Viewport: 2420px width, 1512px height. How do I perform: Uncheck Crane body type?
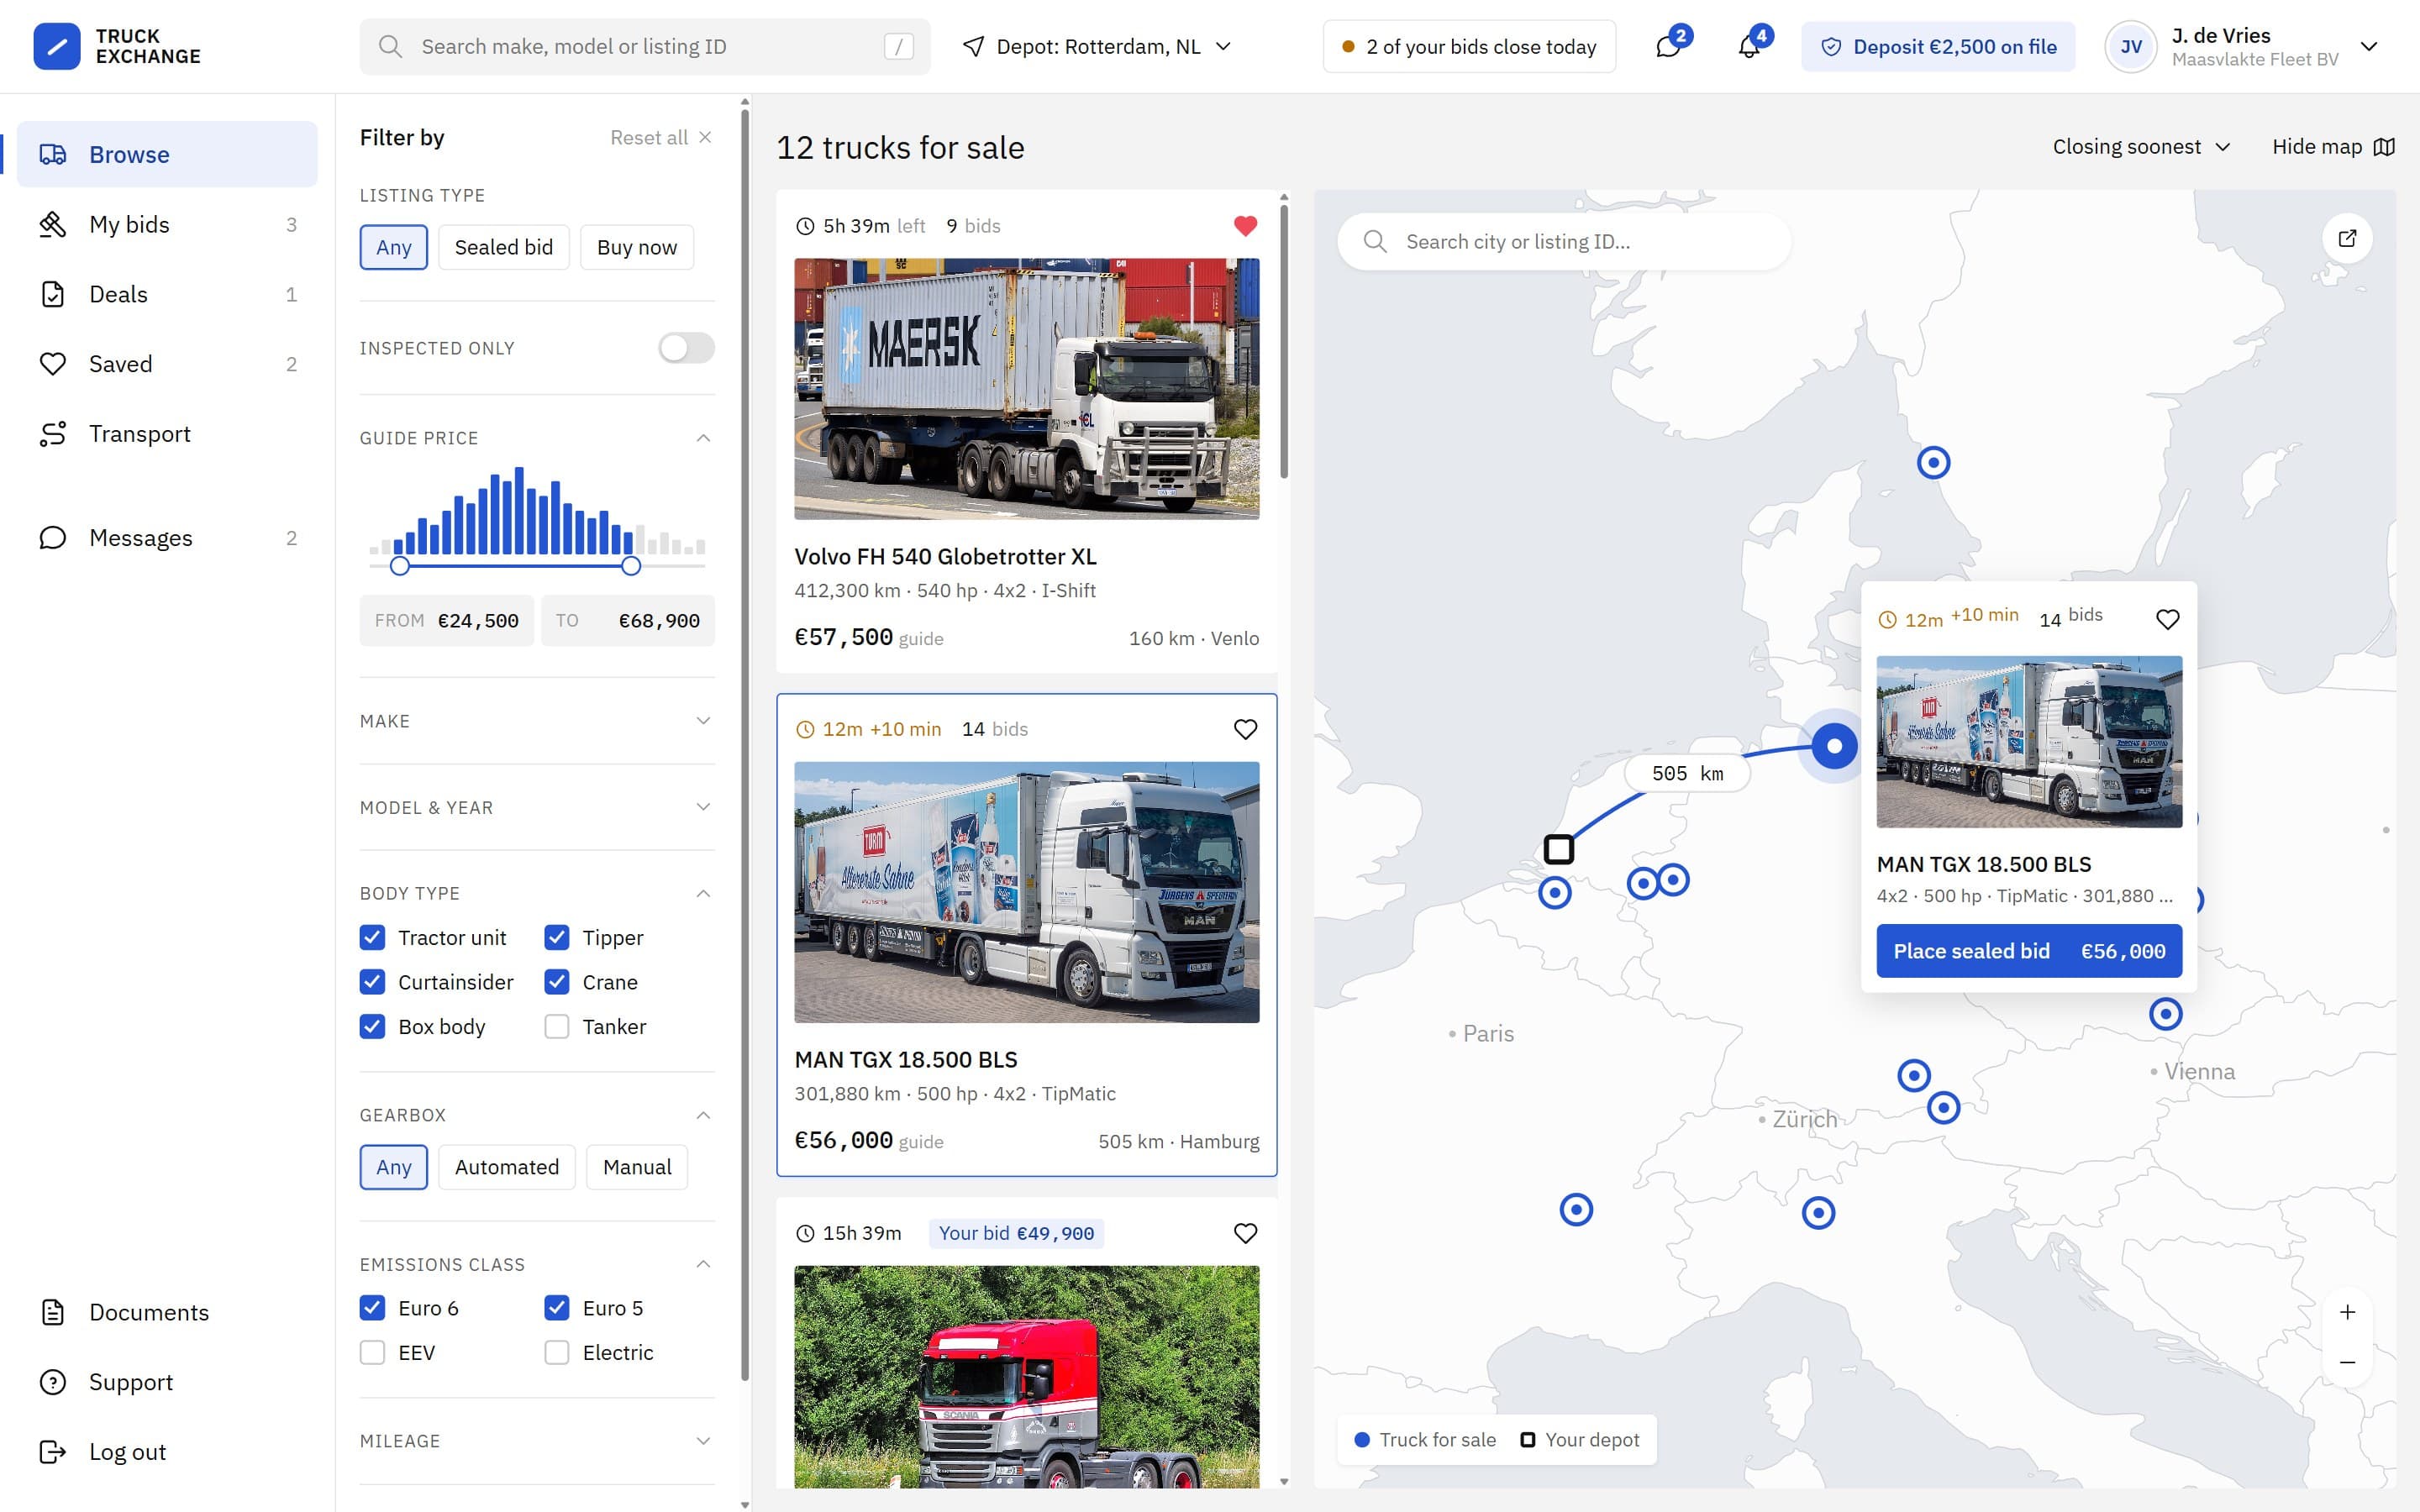click(557, 982)
